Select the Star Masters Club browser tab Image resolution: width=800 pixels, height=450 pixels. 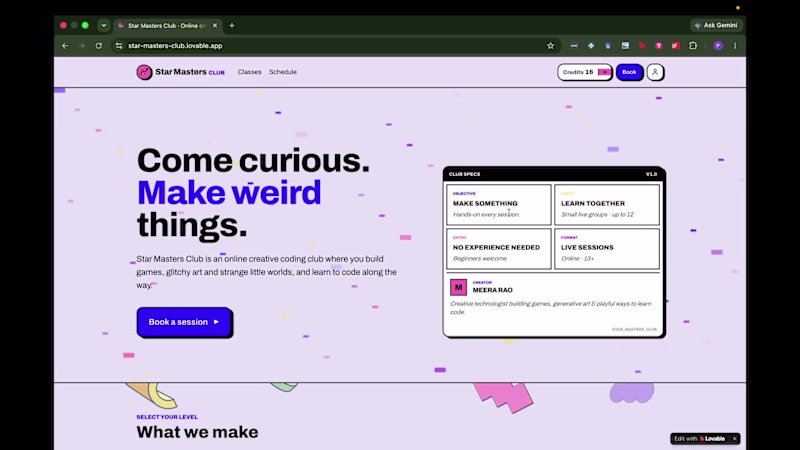point(167,26)
